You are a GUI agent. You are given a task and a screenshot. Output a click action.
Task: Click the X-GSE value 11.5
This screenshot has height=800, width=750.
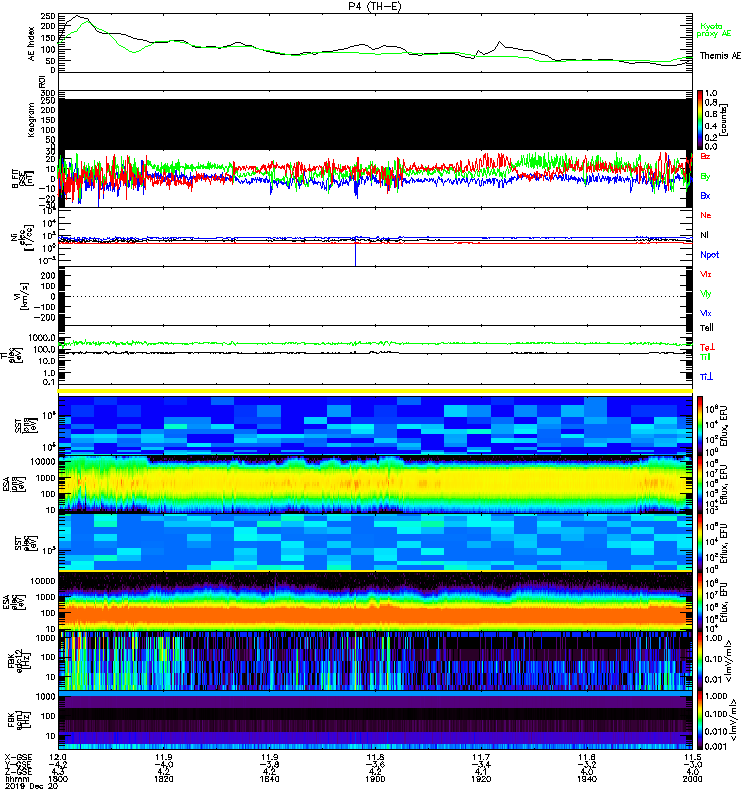coord(692,757)
